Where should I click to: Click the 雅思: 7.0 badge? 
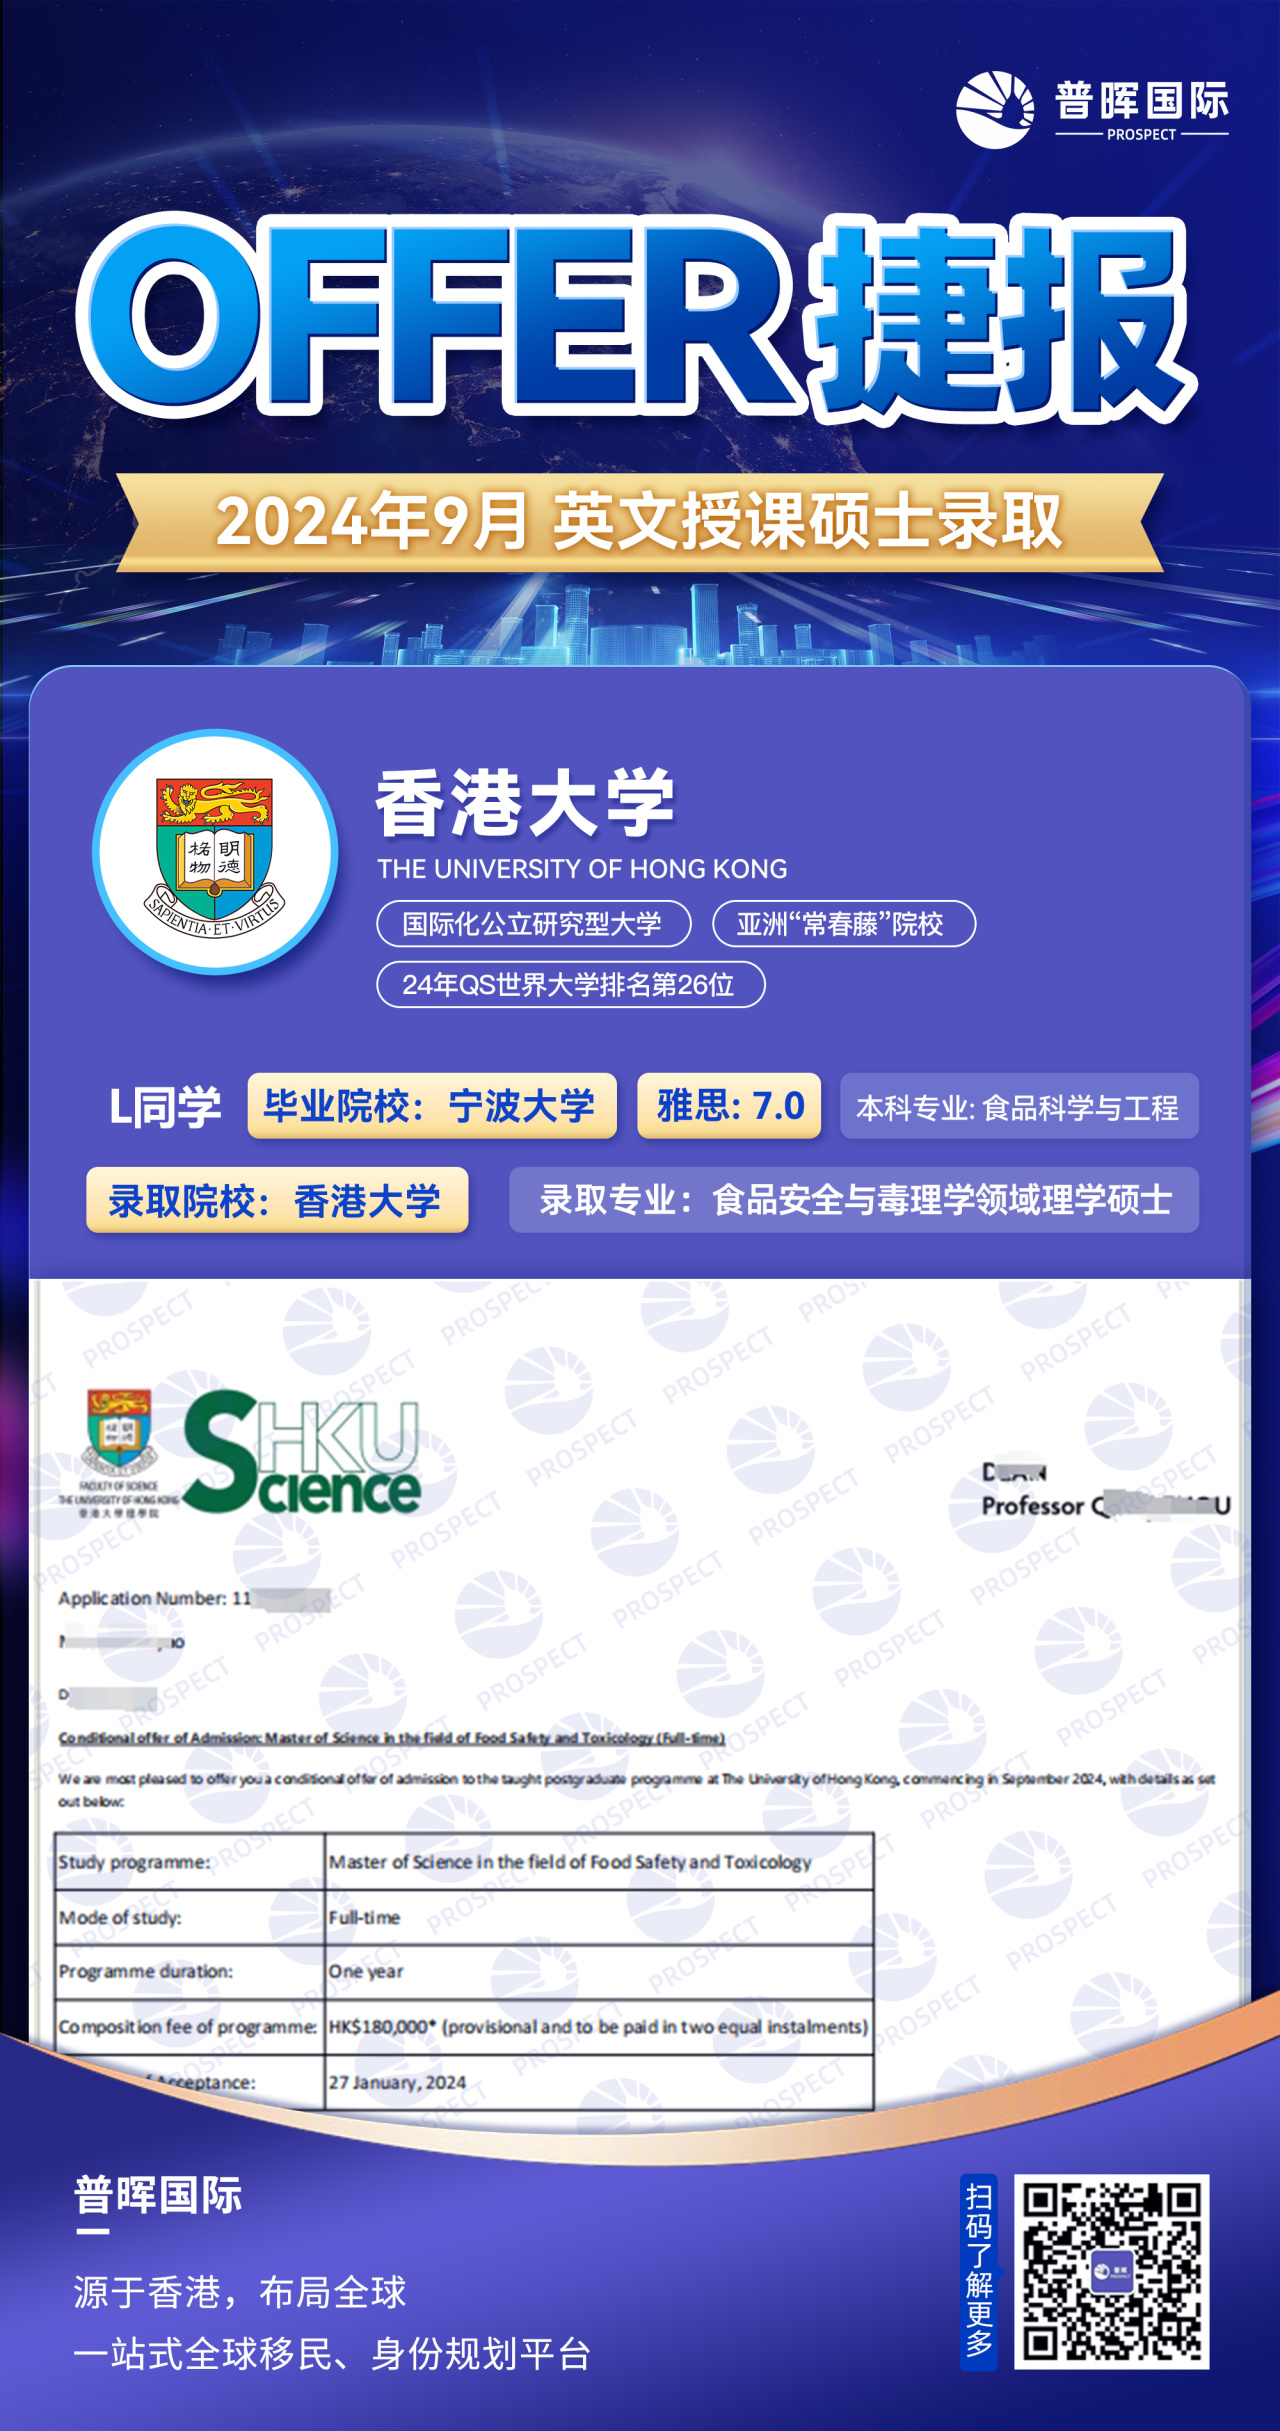point(730,1106)
